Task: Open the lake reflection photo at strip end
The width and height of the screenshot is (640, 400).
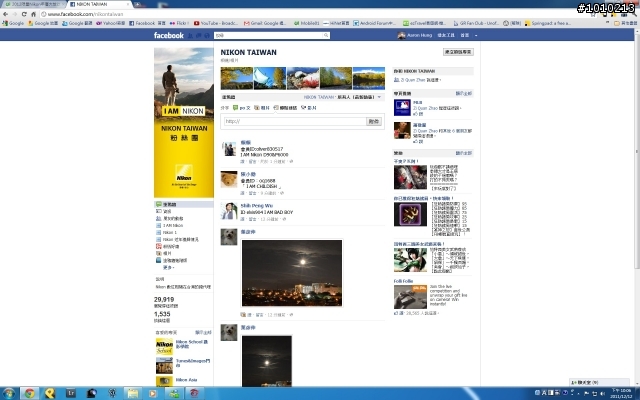Action: (x=369, y=78)
